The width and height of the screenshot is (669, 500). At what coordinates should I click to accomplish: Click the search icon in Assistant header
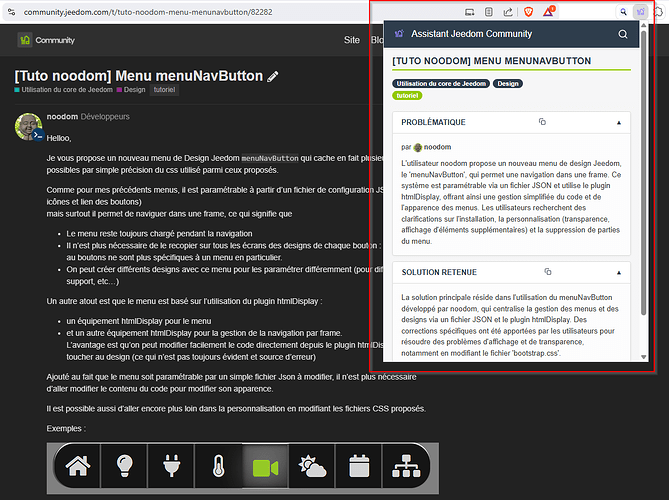(x=623, y=34)
